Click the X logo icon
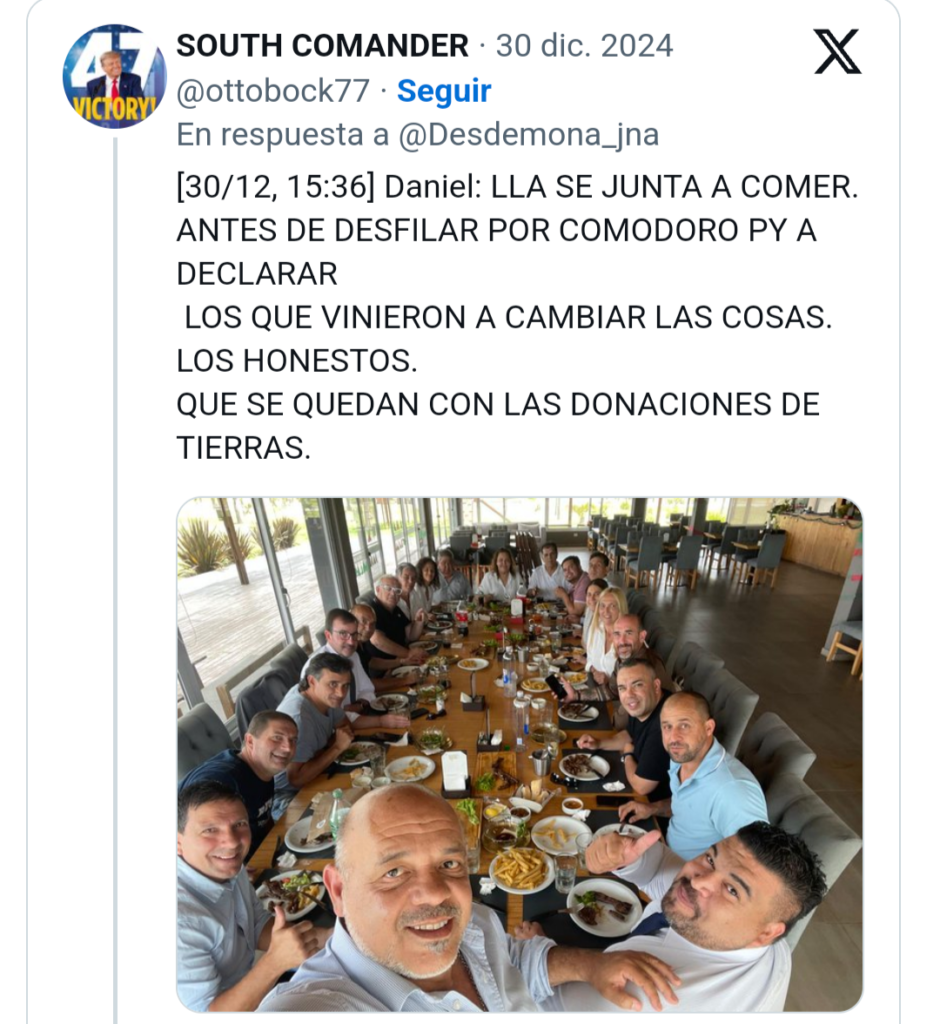 [x=837, y=52]
